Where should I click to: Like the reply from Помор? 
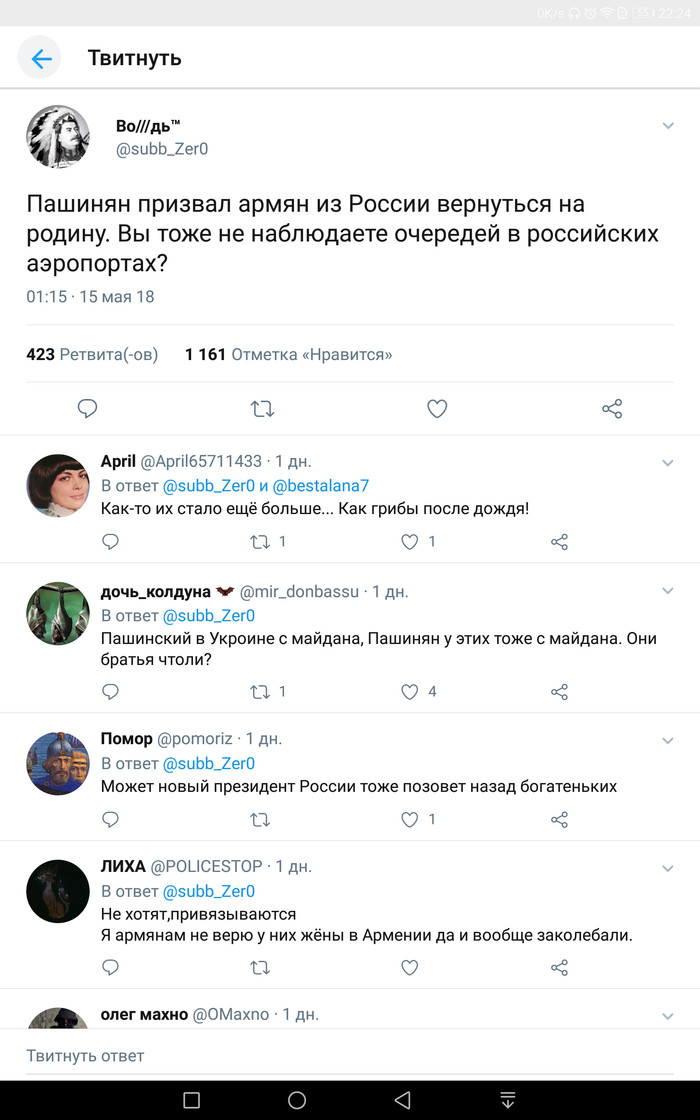[409, 819]
